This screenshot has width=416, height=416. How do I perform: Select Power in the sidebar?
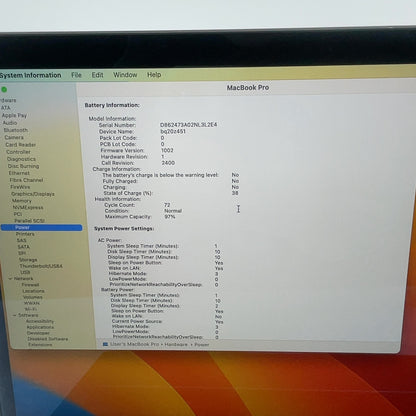(41, 227)
